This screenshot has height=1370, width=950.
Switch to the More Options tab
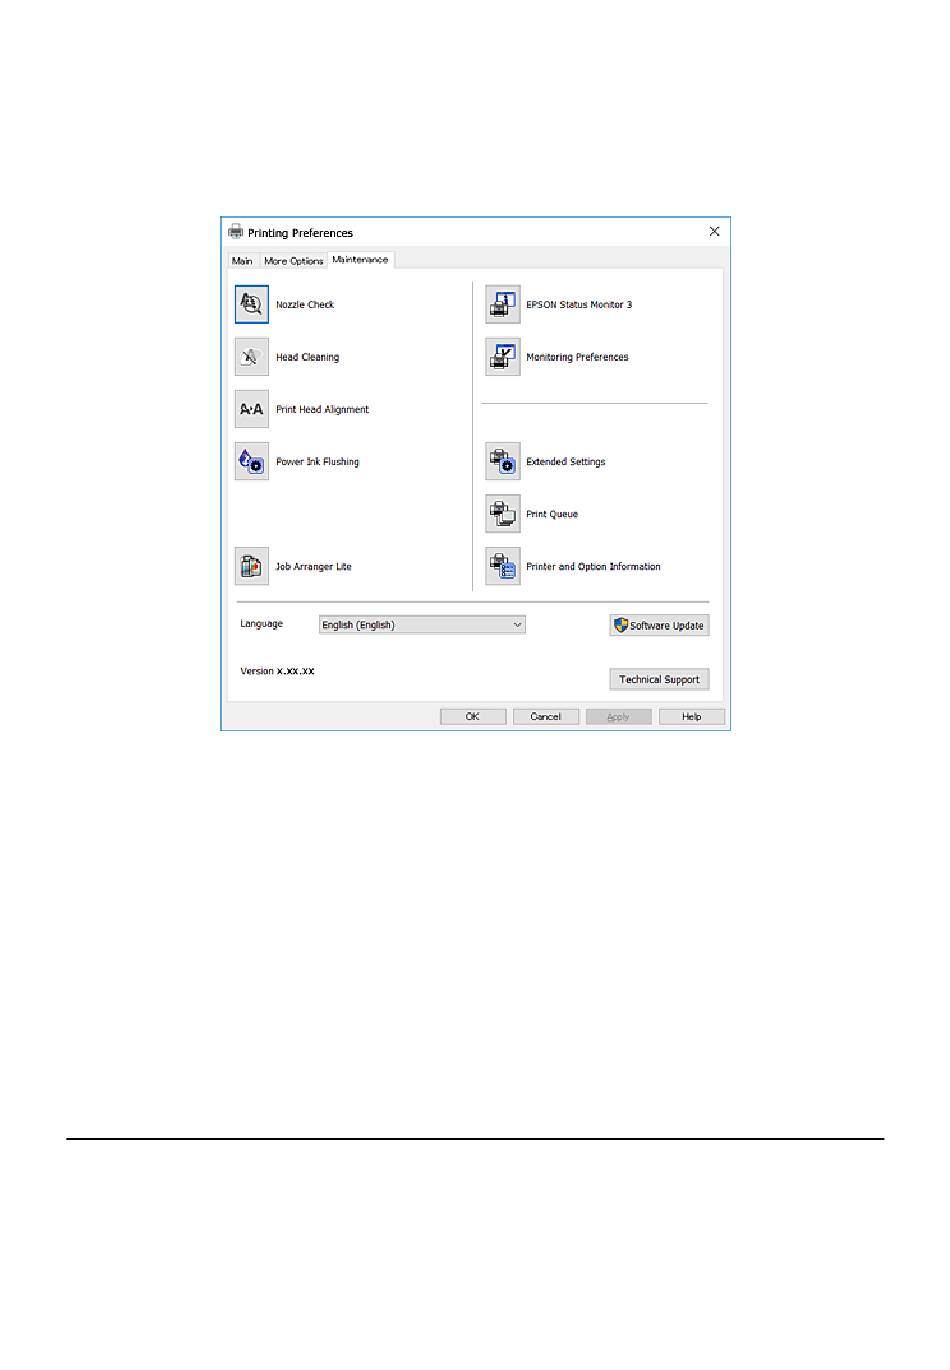pyautogui.click(x=293, y=261)
